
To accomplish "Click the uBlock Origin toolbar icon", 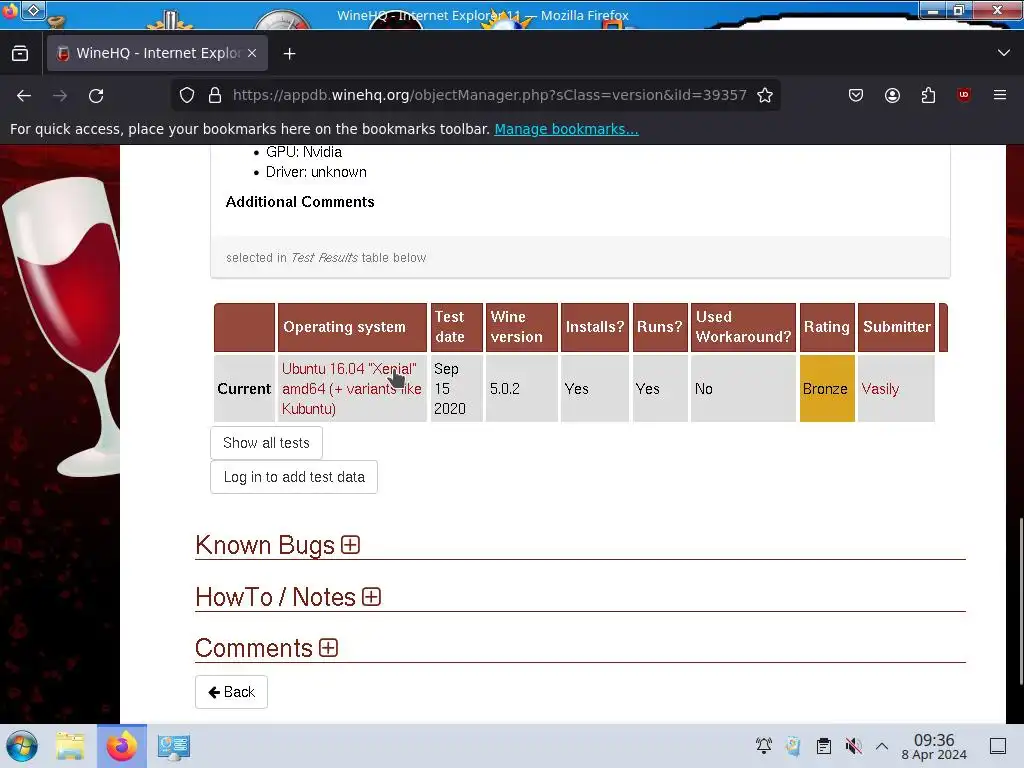I will coord(963,95).
